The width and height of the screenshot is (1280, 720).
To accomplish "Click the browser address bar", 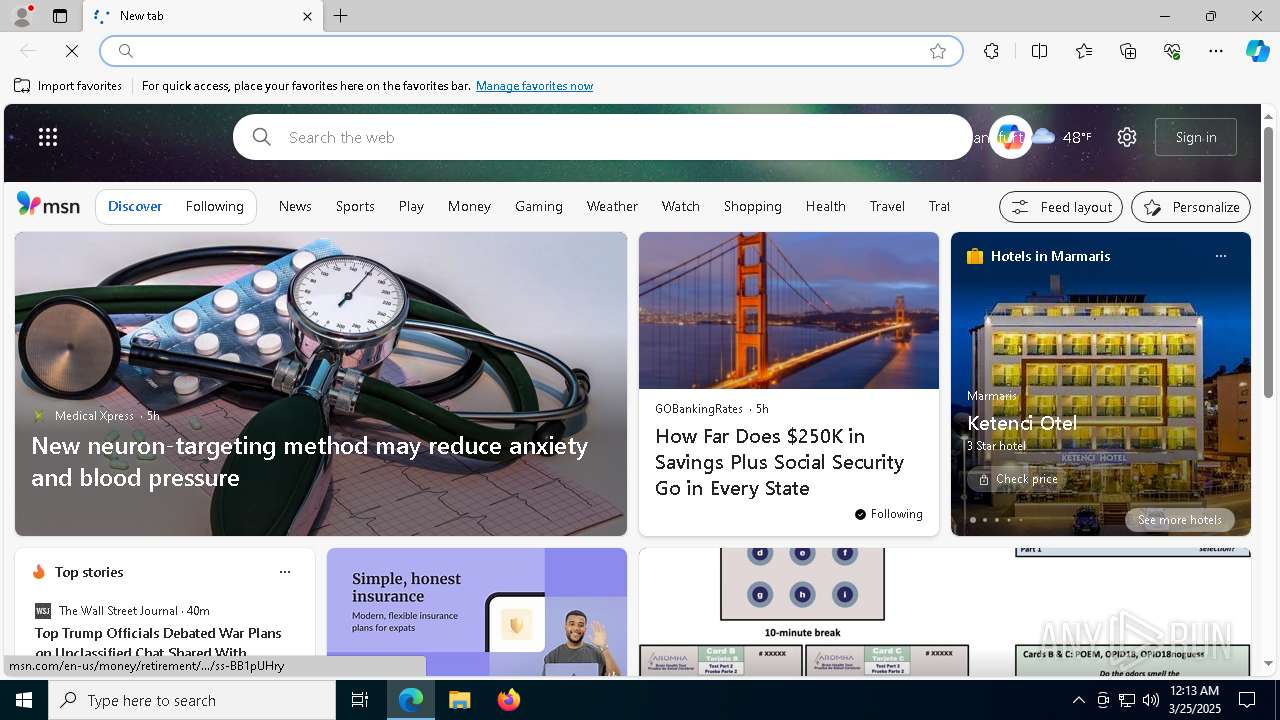I will tap(531, 51).
